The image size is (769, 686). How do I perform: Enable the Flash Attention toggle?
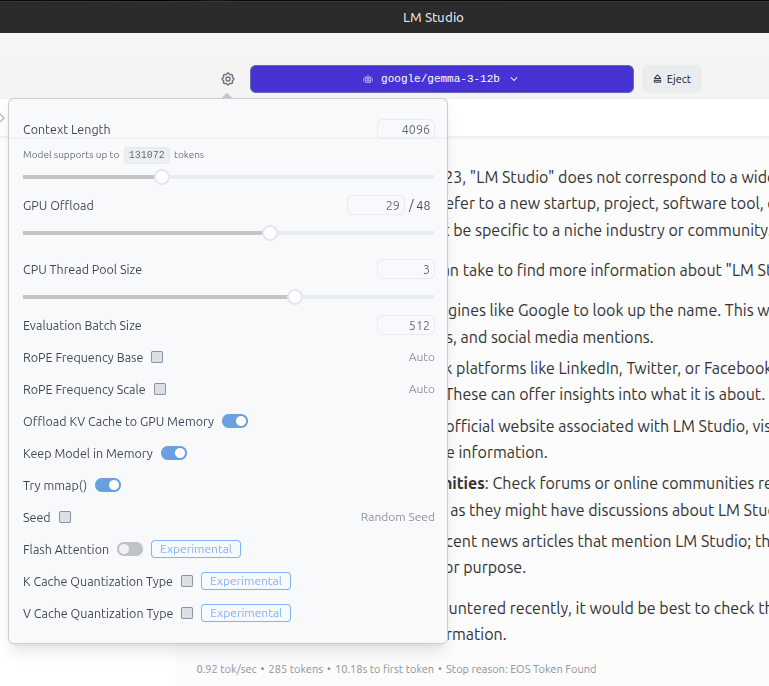click(130, 549)
